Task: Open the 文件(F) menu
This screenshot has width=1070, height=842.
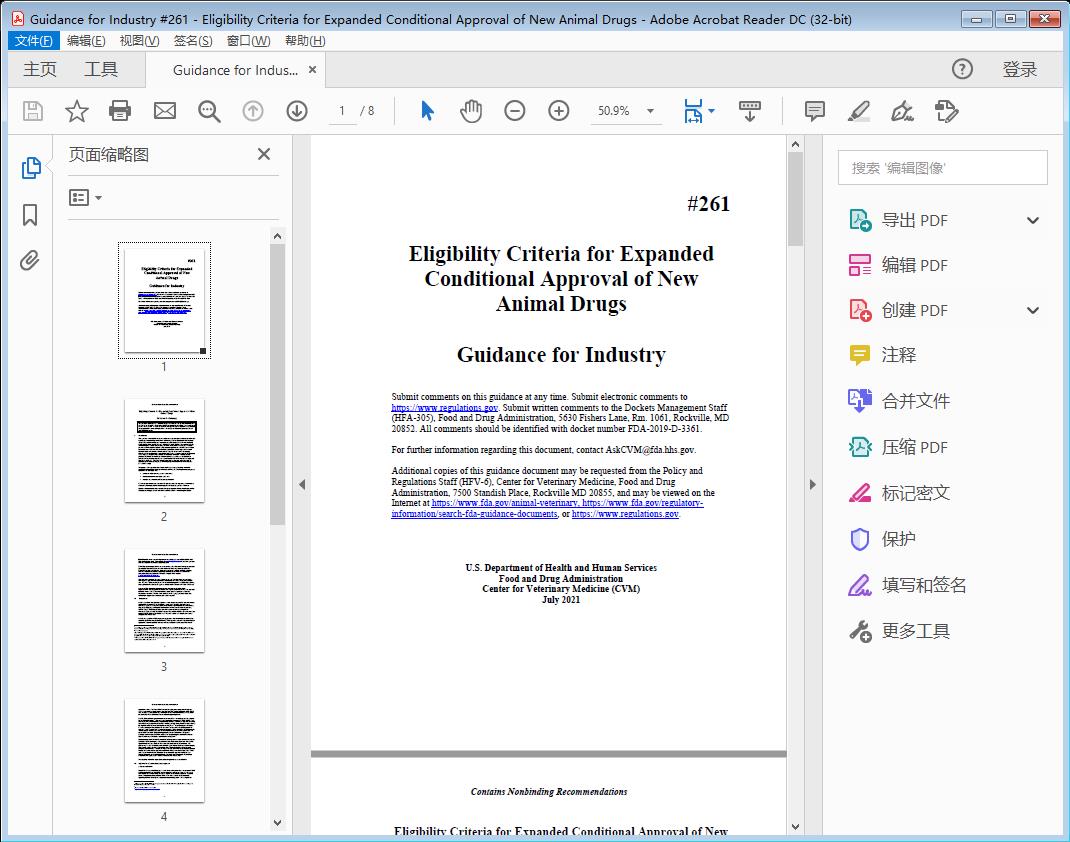Action: coord(34,41)
